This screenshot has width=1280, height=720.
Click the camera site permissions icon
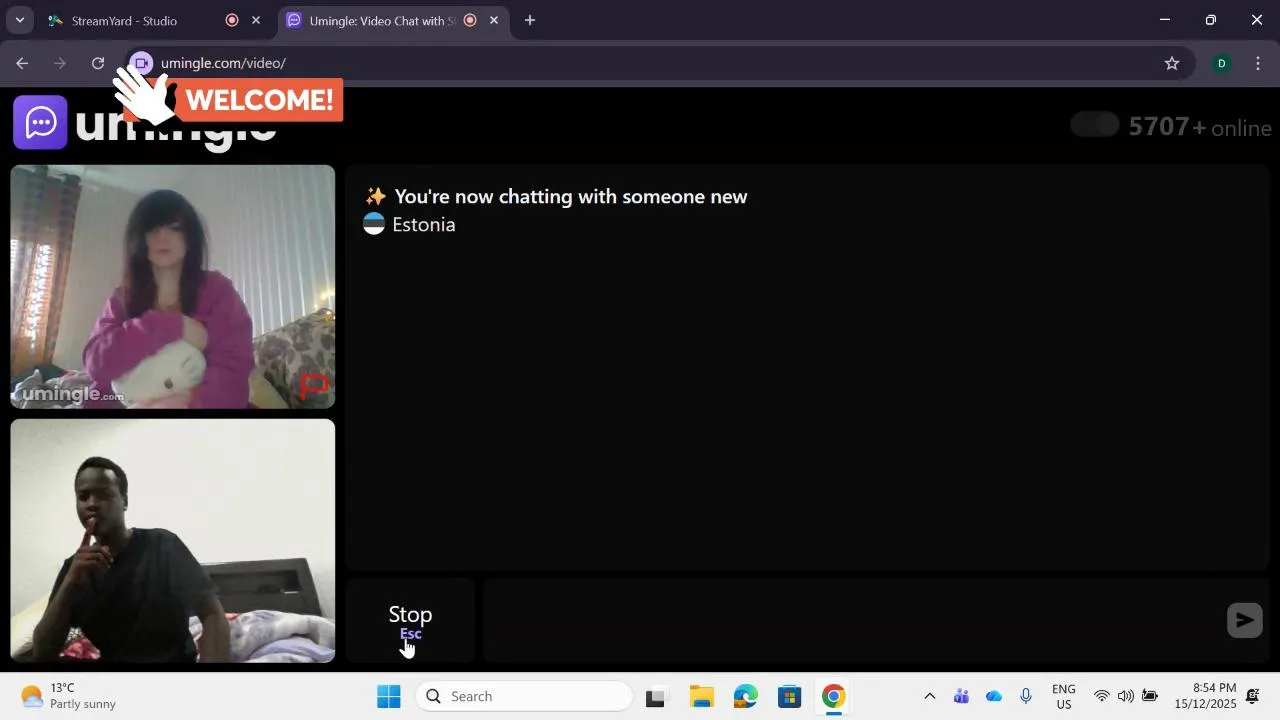pos(141,63)
